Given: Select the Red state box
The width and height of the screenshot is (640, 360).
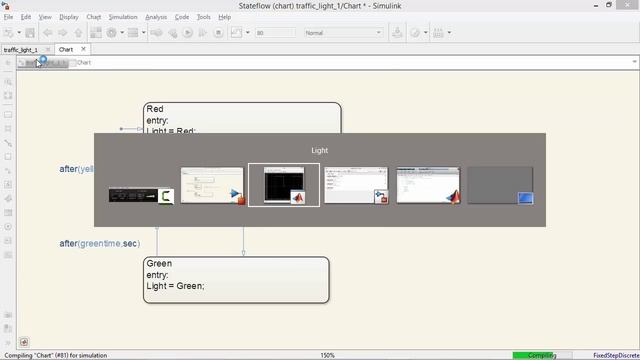Looking at the screenshot, I should 242,118.
